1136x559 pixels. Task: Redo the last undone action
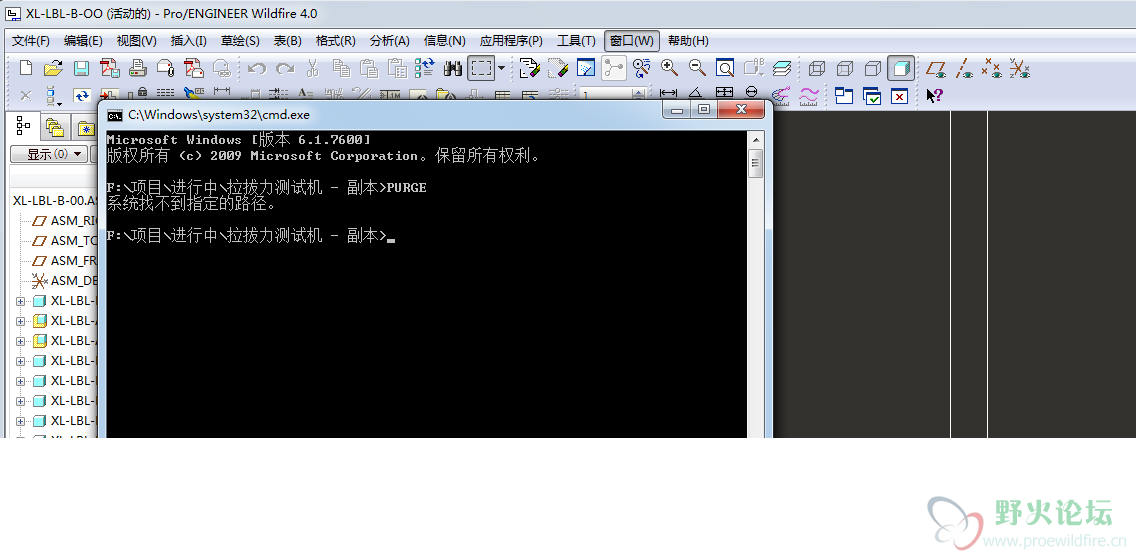point(285,69)
